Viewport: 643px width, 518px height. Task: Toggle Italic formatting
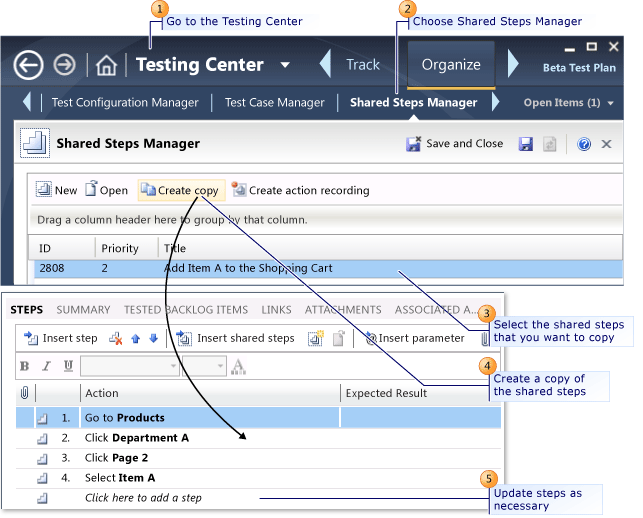coord(46,366)
